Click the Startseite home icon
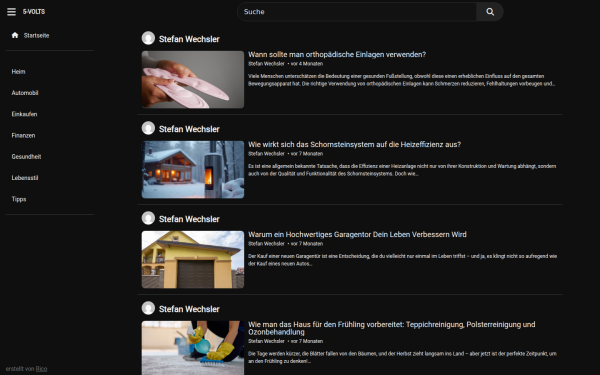 point(15,35)
